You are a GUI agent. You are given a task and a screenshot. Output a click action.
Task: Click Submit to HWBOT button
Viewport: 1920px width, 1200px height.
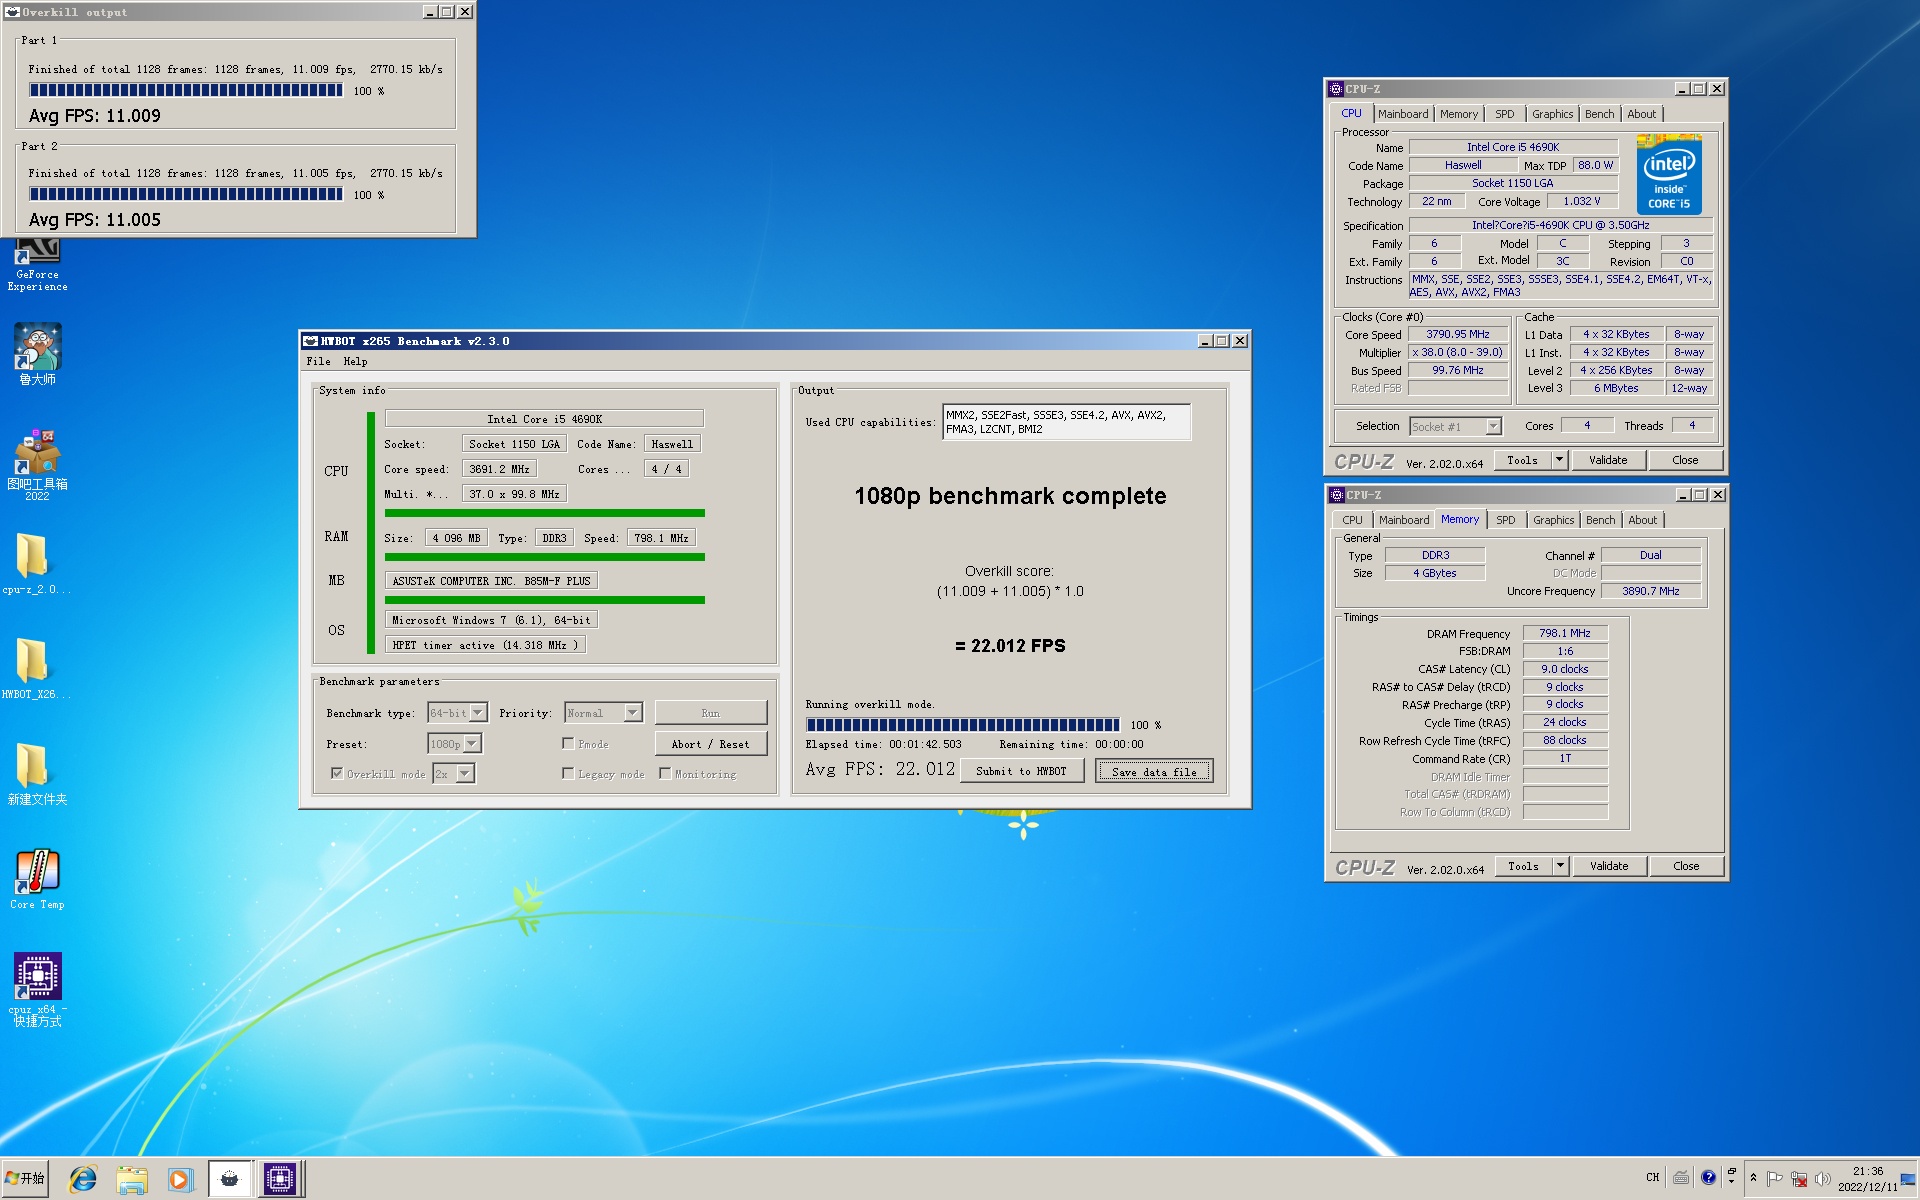pyautogui.click(x=1021, y=771)
